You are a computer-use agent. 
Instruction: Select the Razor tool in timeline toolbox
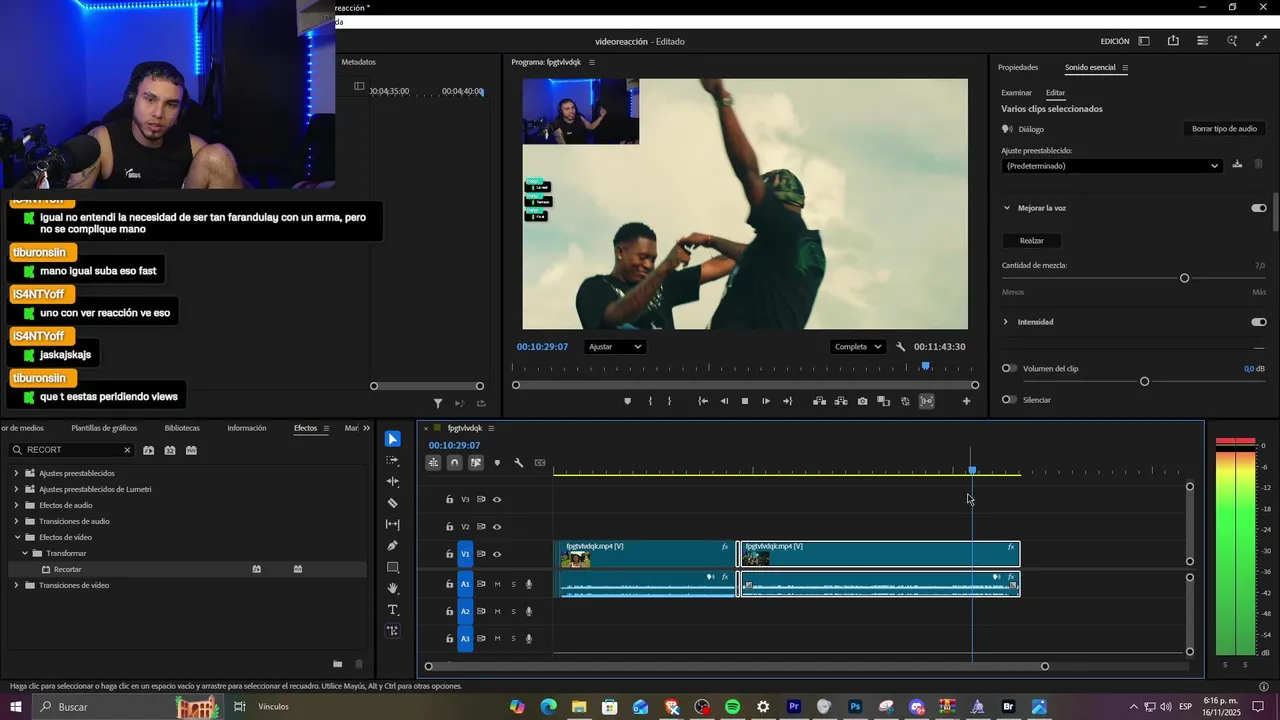[x=392, y=503]
